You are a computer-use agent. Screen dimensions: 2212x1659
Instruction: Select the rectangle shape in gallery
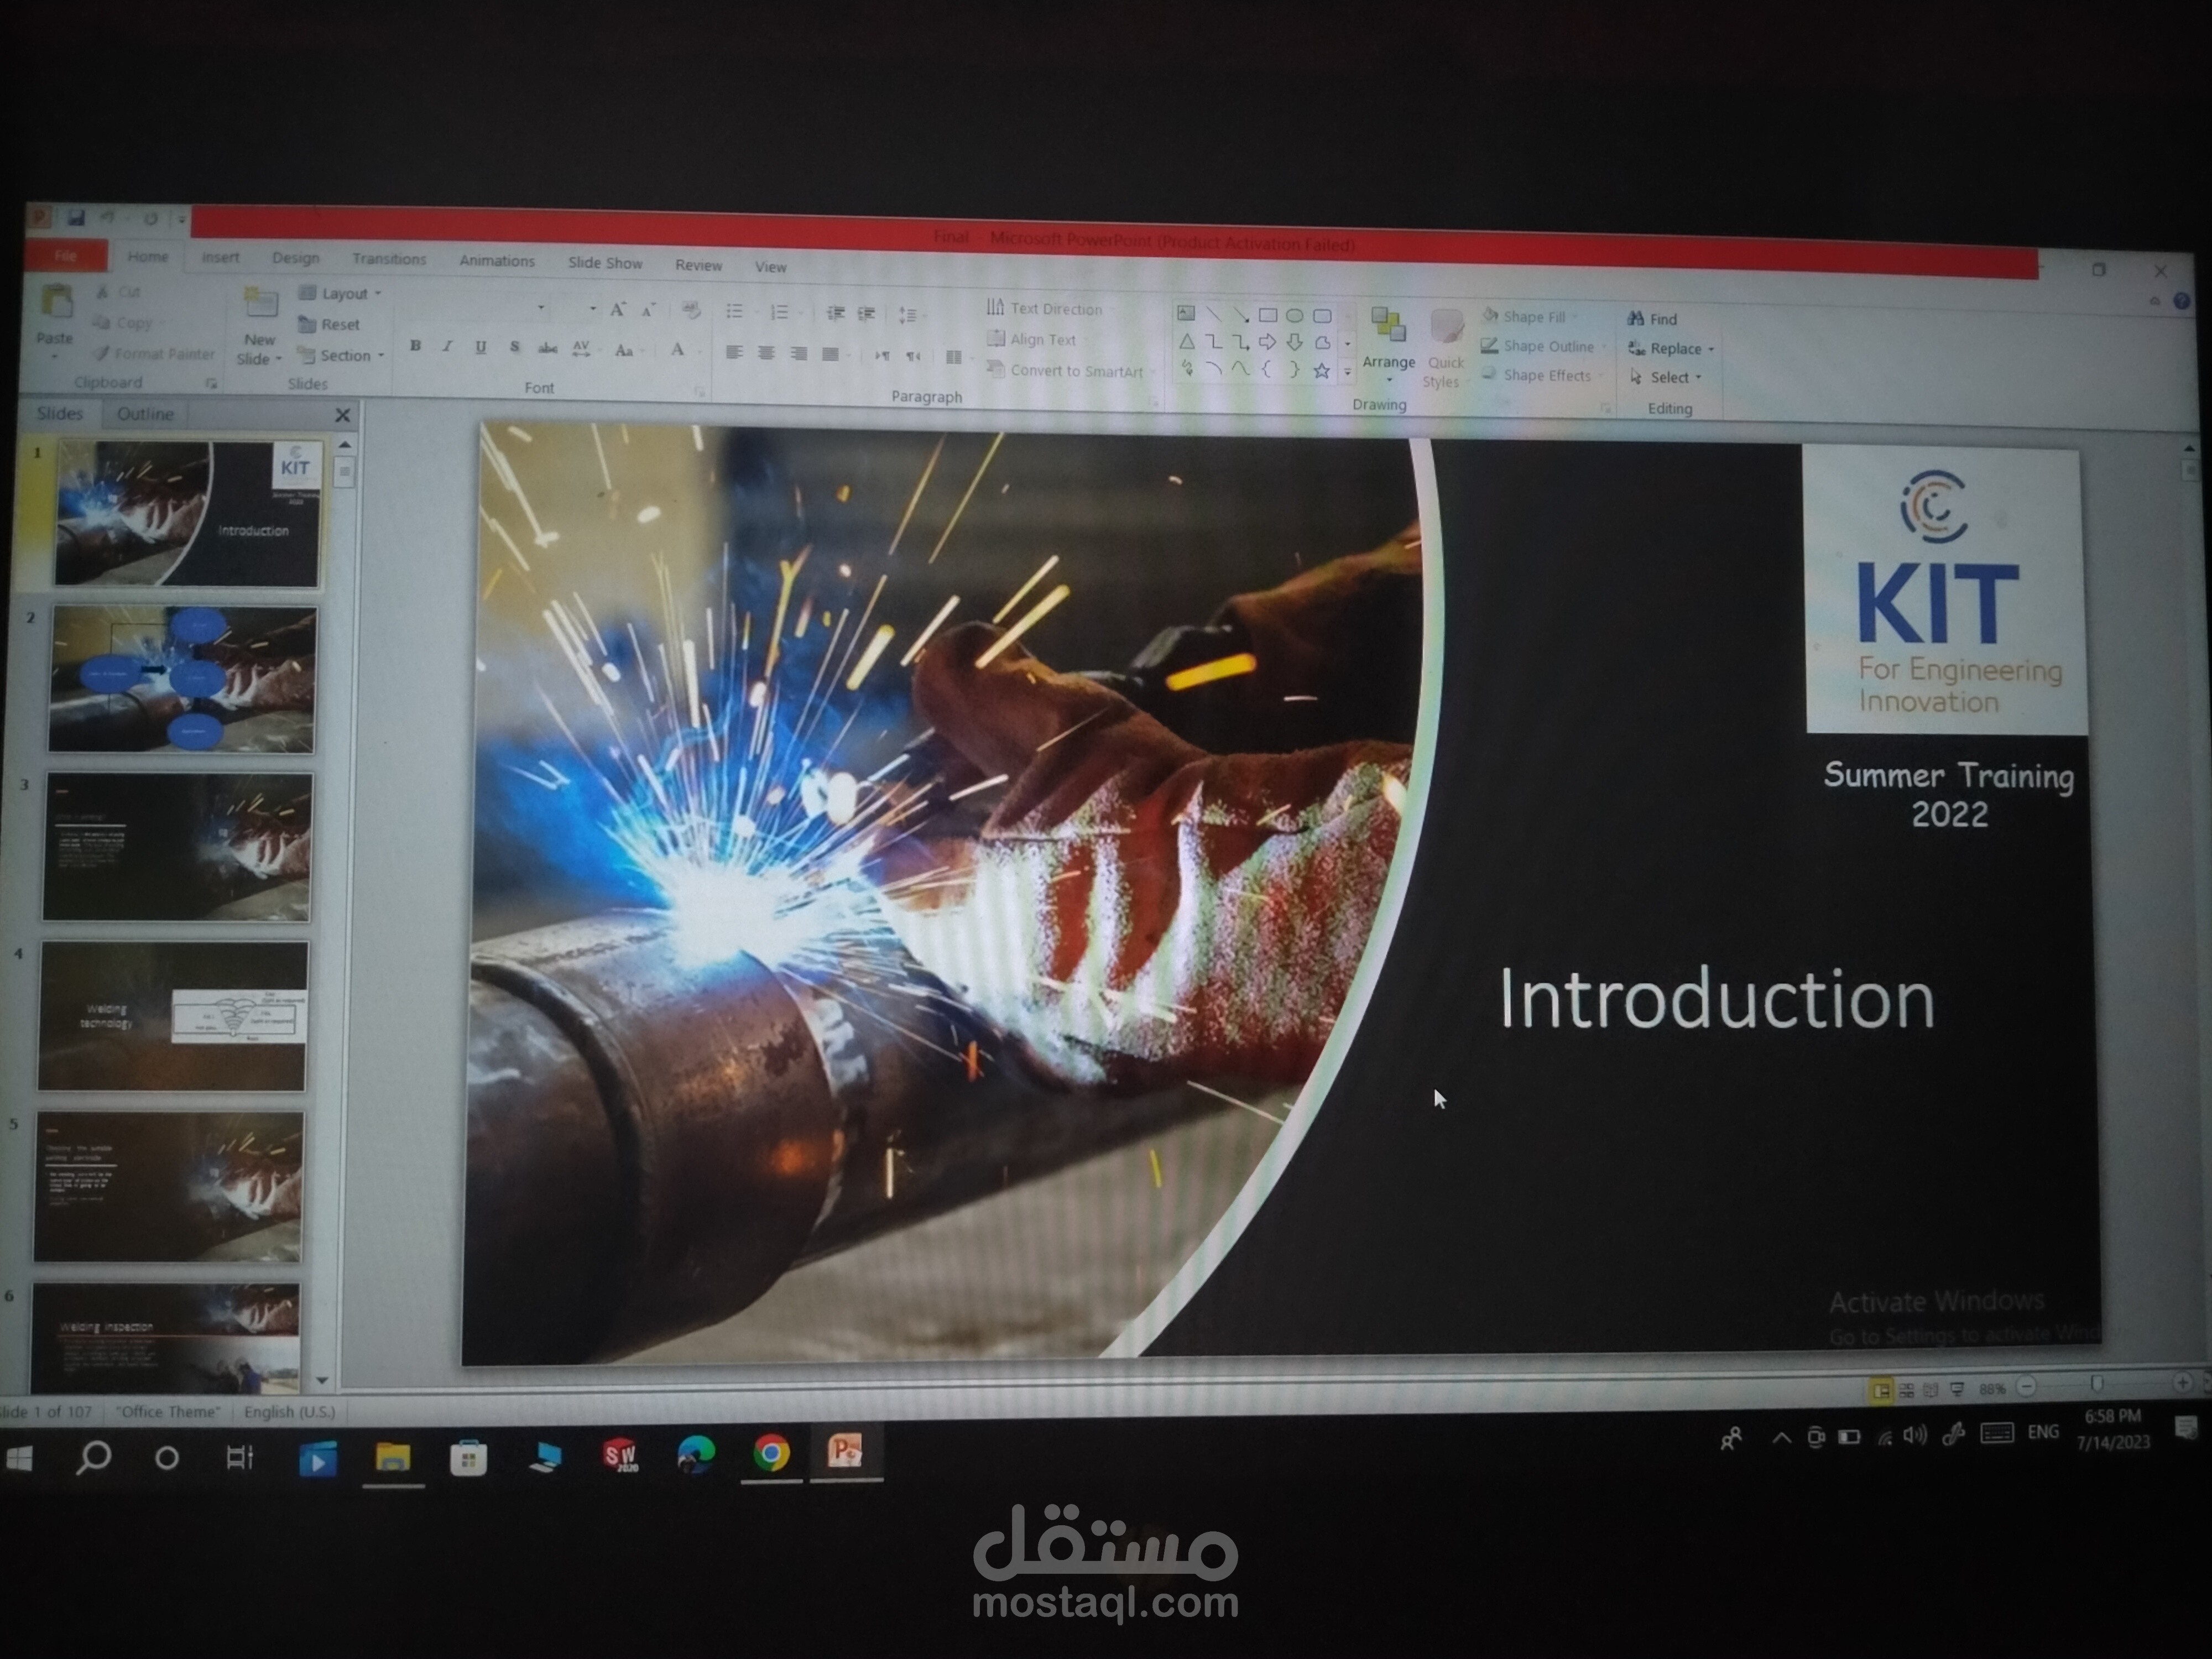click(1267, 316)
